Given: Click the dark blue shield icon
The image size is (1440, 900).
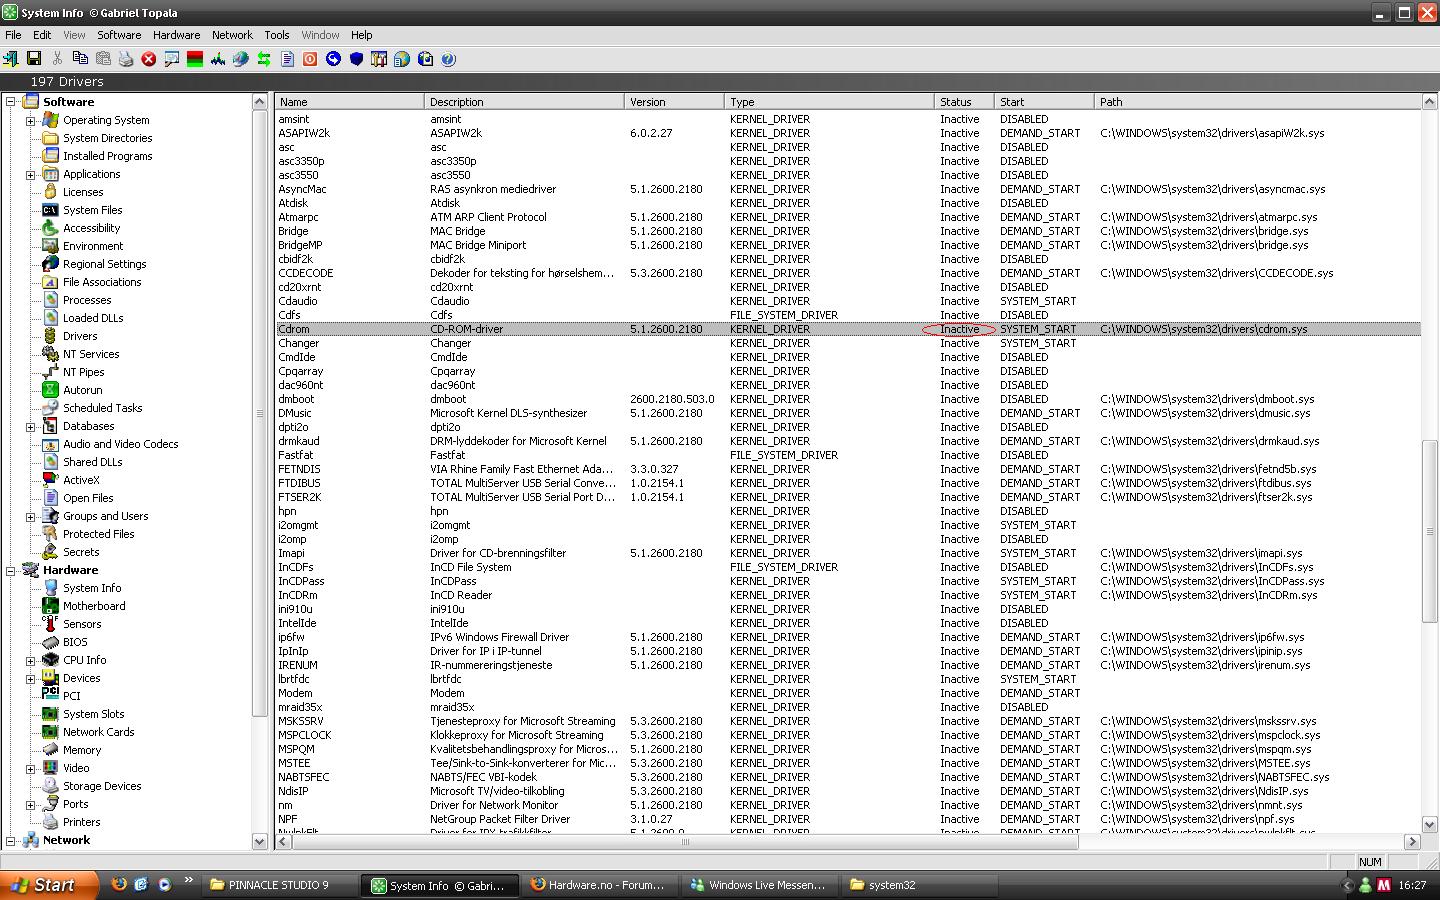Looking at the screenshot, I should [x=356, y=59].
